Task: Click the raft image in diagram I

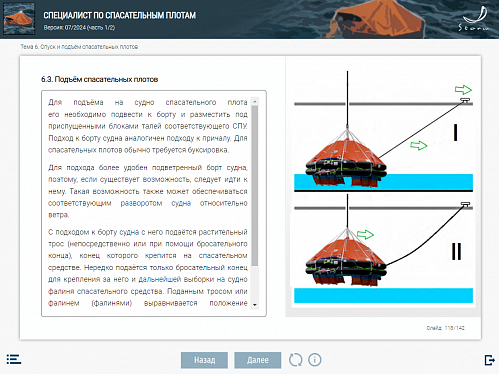Action: coord(346,158)
